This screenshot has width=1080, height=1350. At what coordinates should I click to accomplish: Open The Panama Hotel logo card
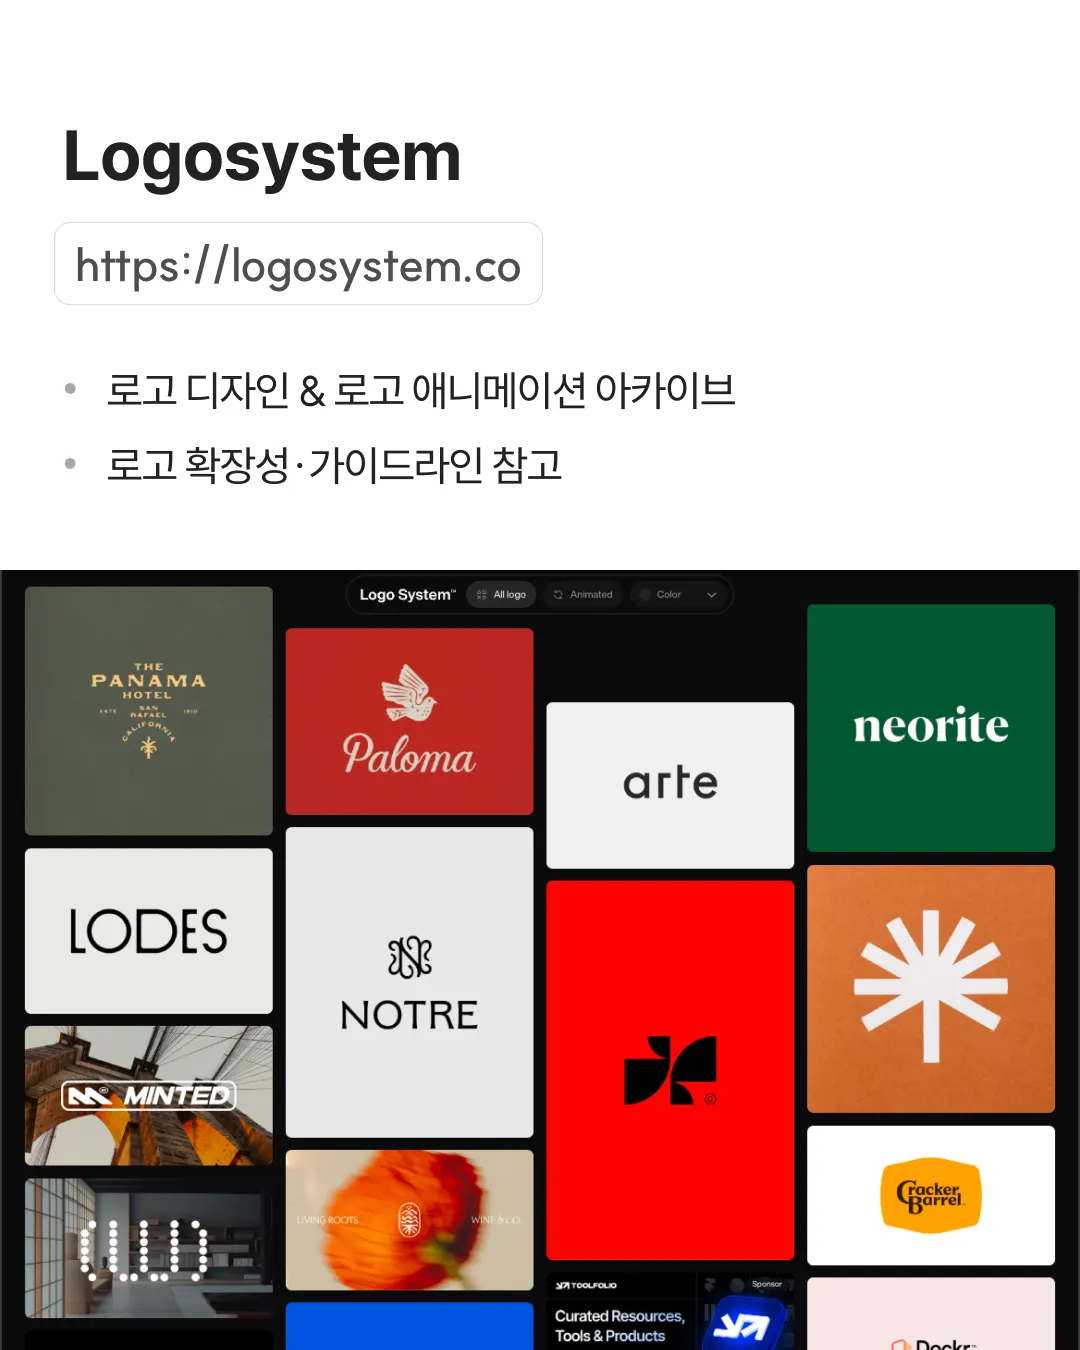tap(149, 711)
